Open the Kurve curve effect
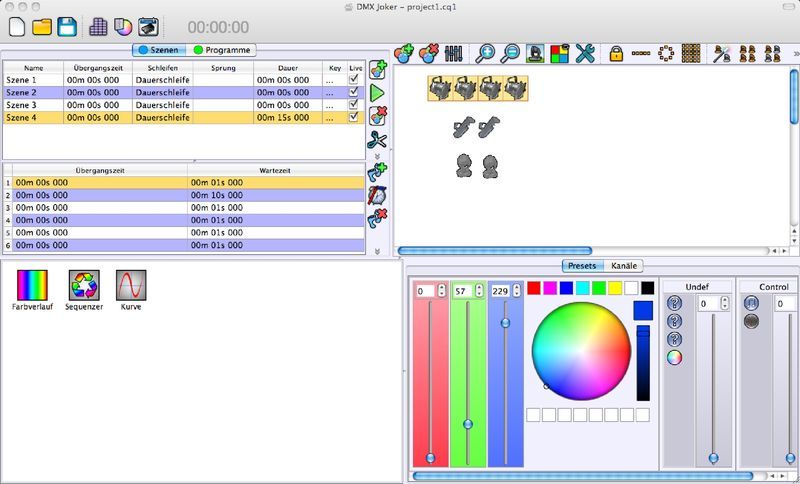This screenshot has width=800, height=484. [131, 290]
